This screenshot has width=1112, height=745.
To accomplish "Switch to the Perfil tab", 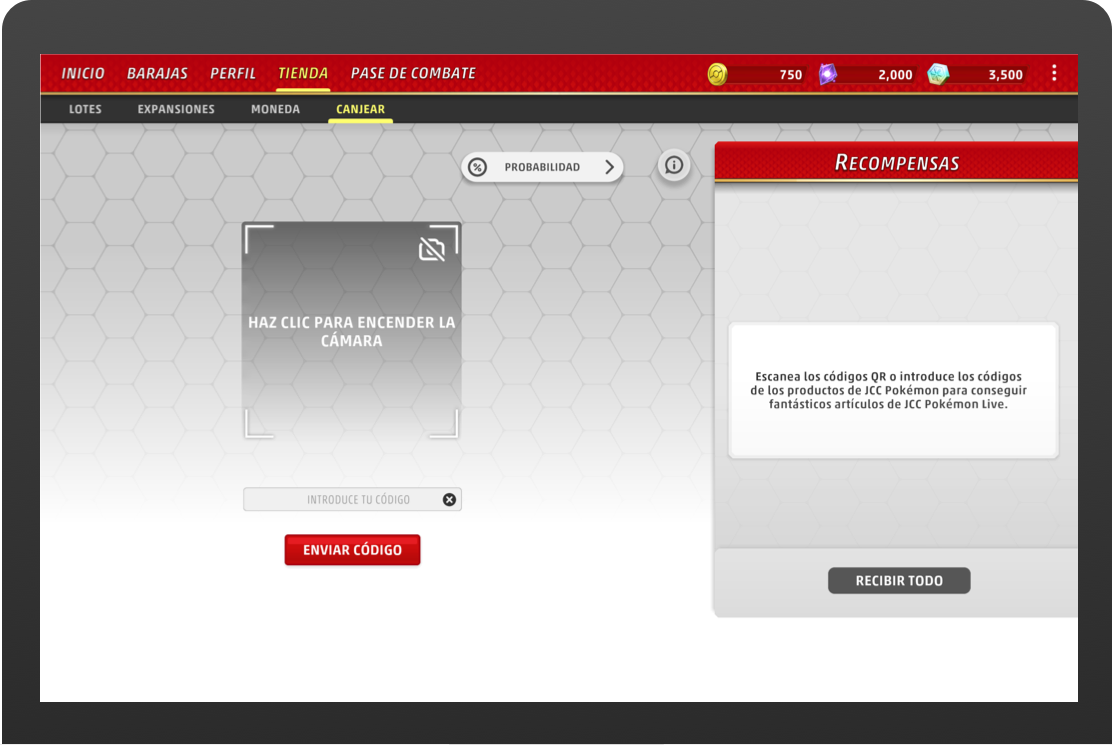I will (x=233, y=74).
